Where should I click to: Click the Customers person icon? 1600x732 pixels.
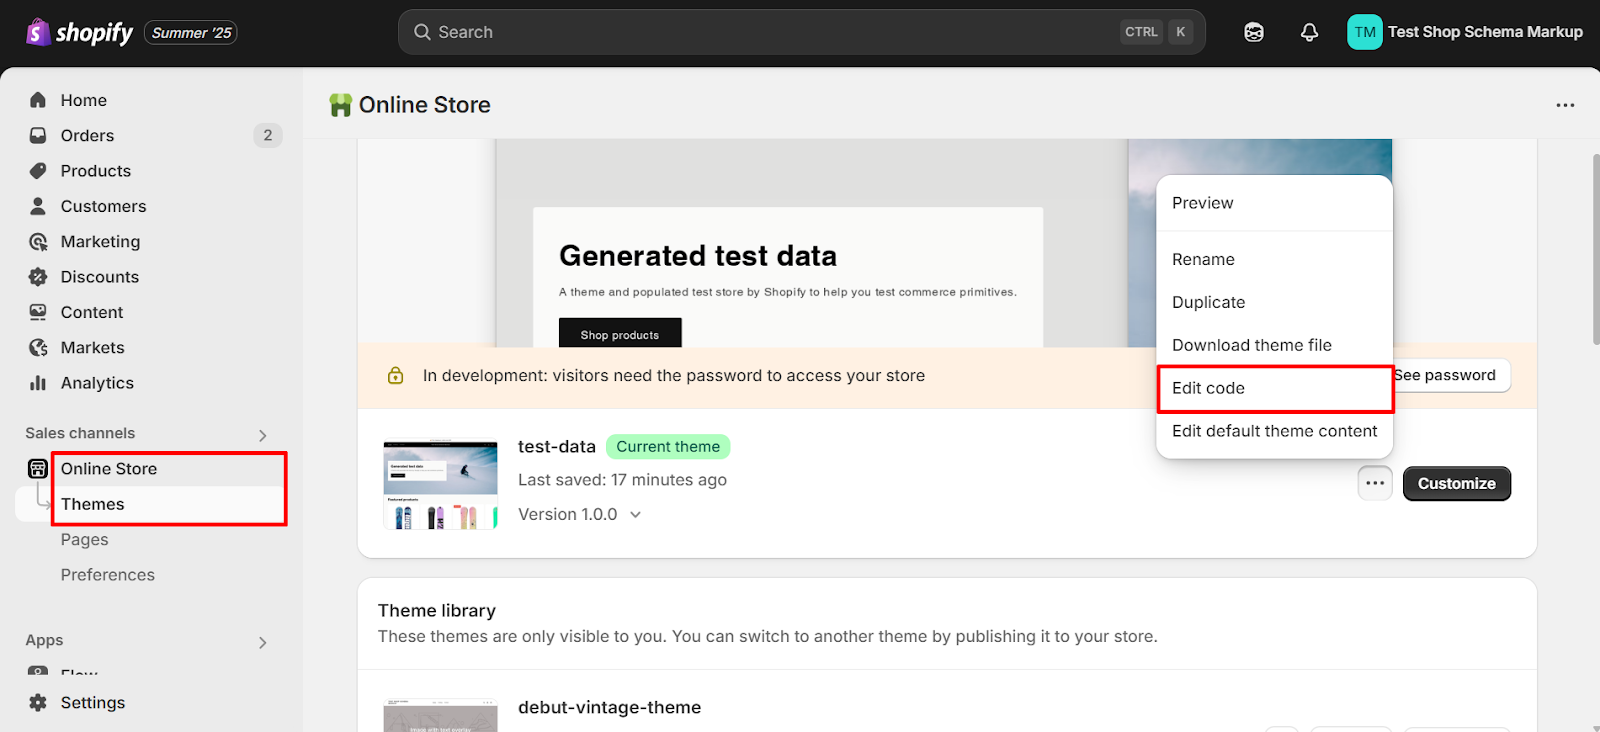(38, 206)
